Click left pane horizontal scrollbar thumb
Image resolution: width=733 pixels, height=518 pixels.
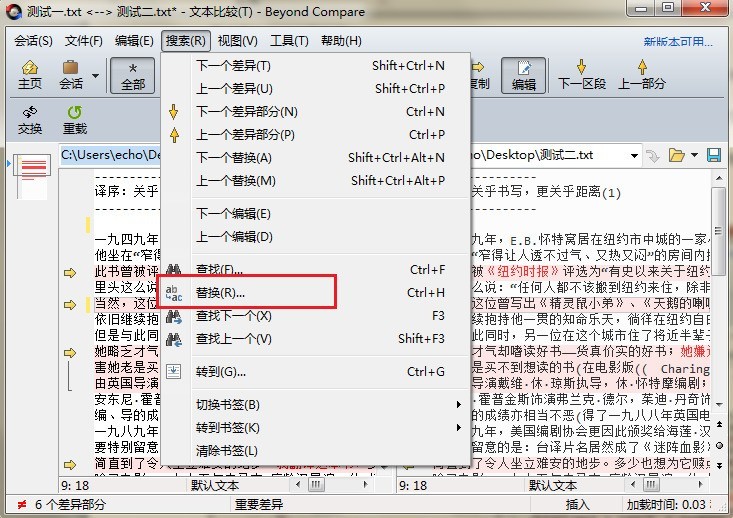316,485
